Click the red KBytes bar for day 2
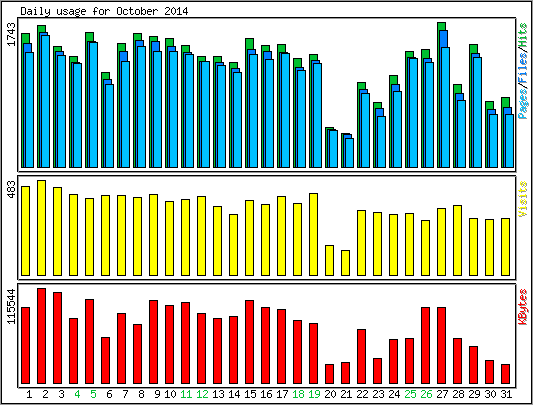The height and width of the screenshot is (405, 533). pyautogui.click(x=41, y=336)
